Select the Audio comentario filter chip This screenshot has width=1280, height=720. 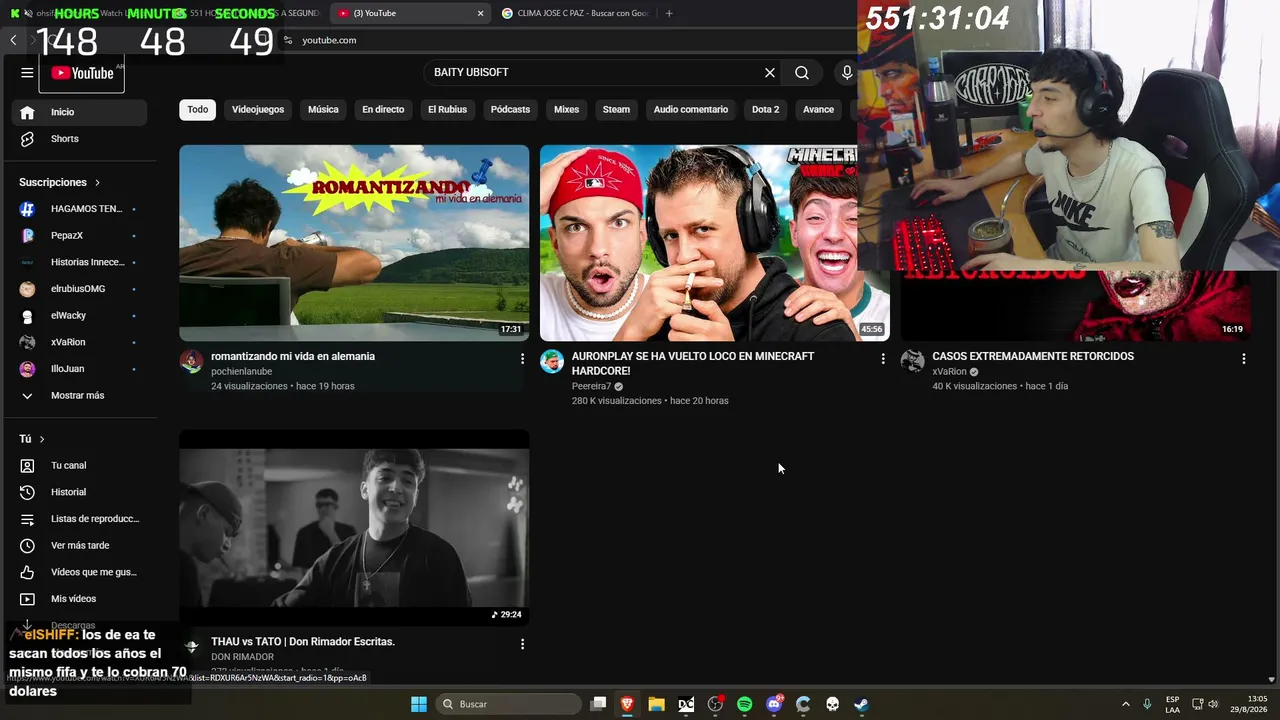[x=691, y=110]
